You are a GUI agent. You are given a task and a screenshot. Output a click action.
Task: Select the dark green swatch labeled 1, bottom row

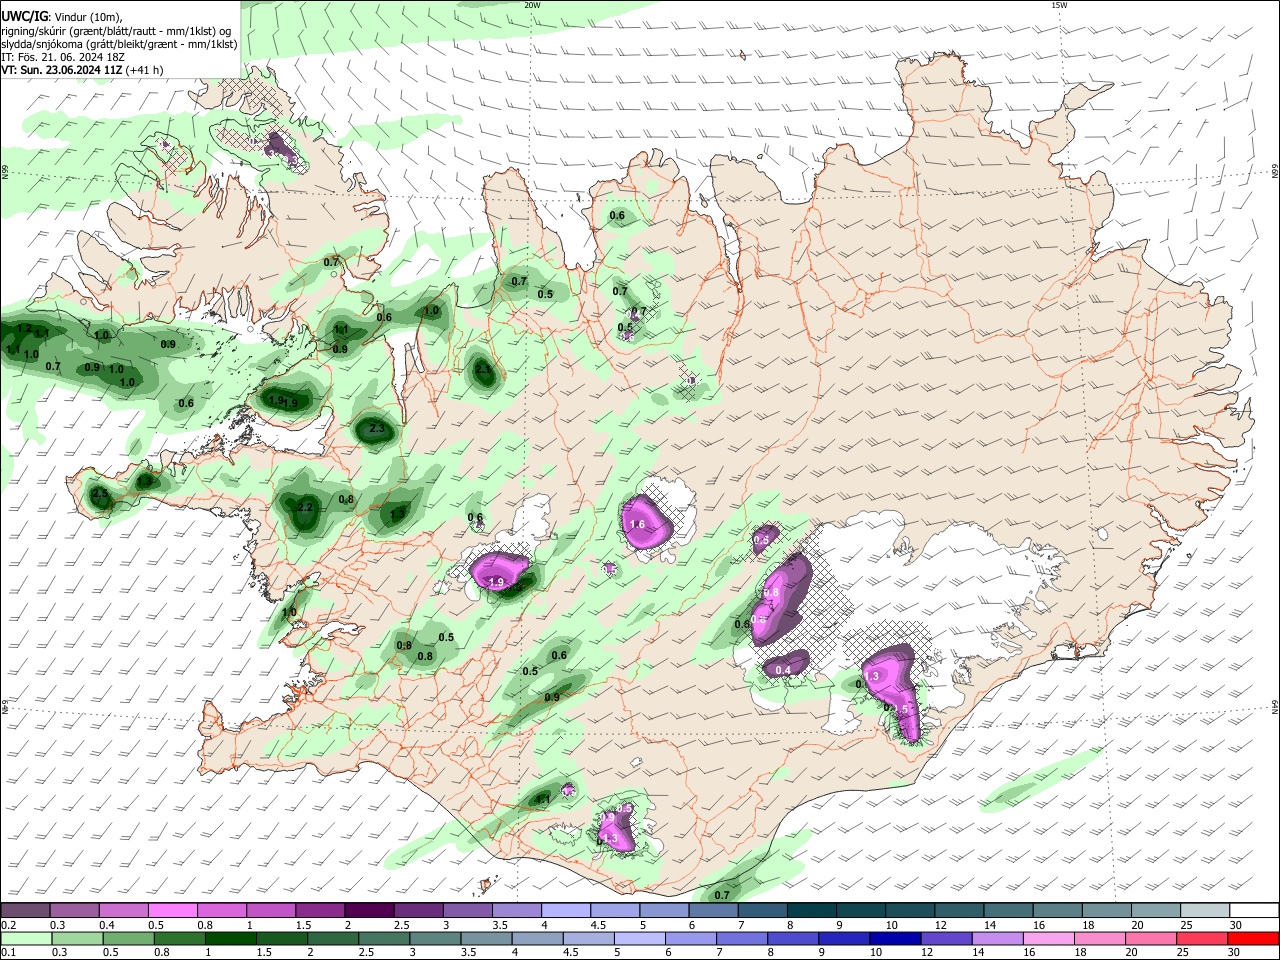click(x=230, y=938)
